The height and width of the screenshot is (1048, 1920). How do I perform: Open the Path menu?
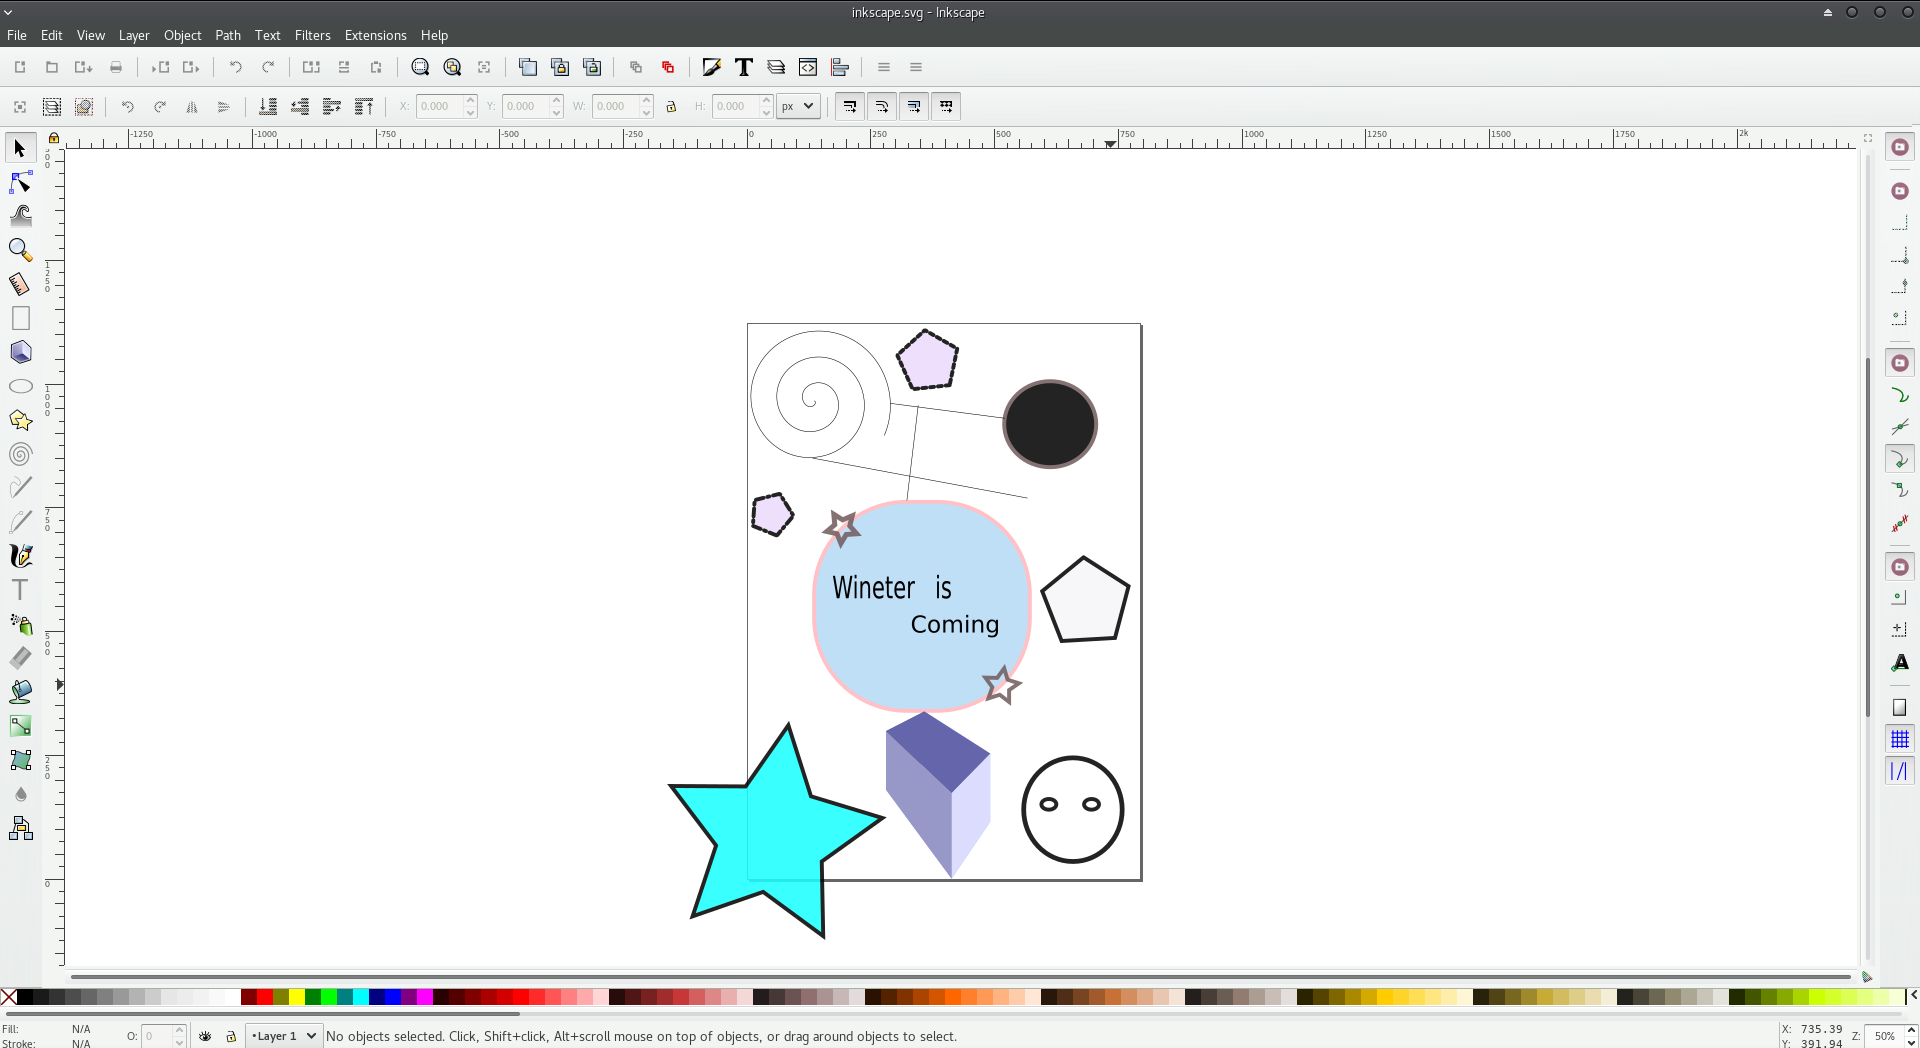[228, 35]
